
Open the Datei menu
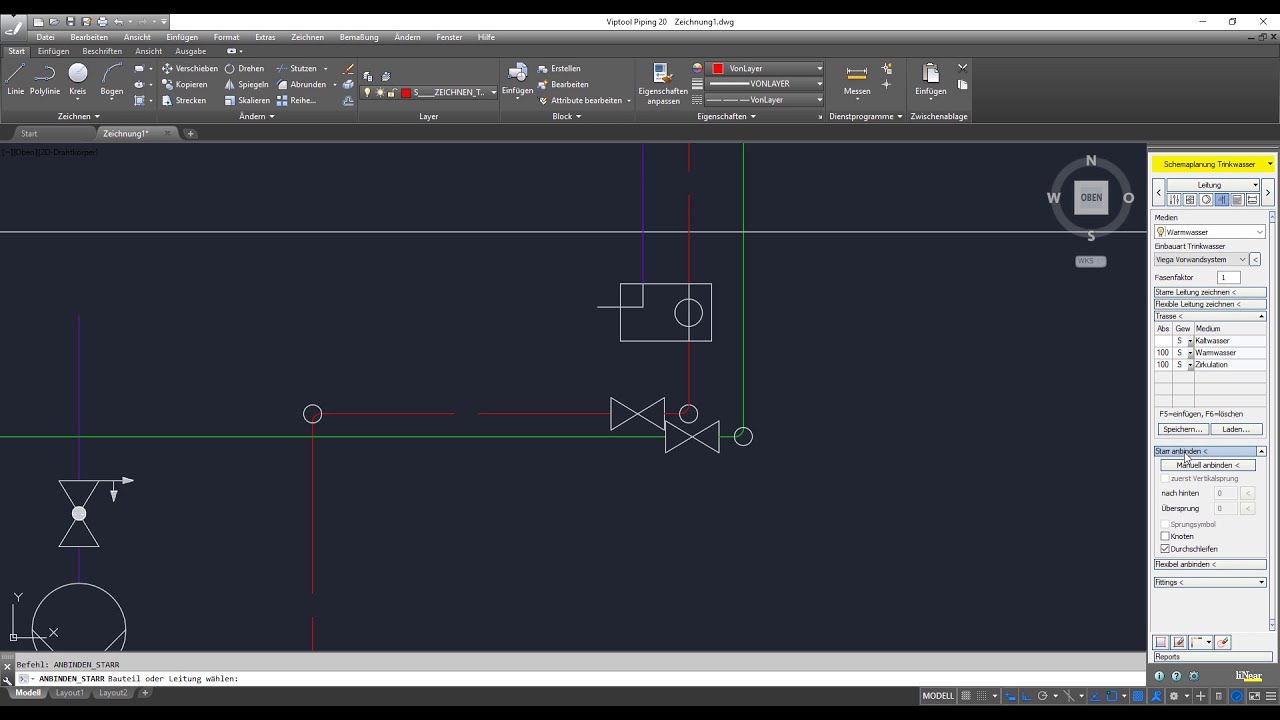tap(45, 37)
